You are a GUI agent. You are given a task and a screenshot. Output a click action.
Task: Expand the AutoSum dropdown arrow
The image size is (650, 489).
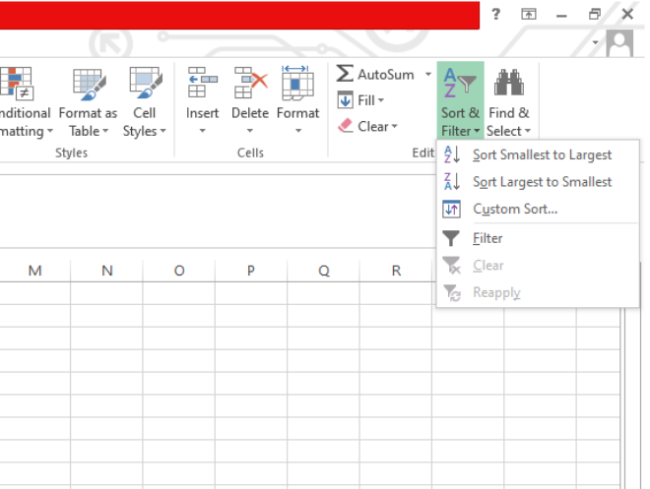click(428, 75)
